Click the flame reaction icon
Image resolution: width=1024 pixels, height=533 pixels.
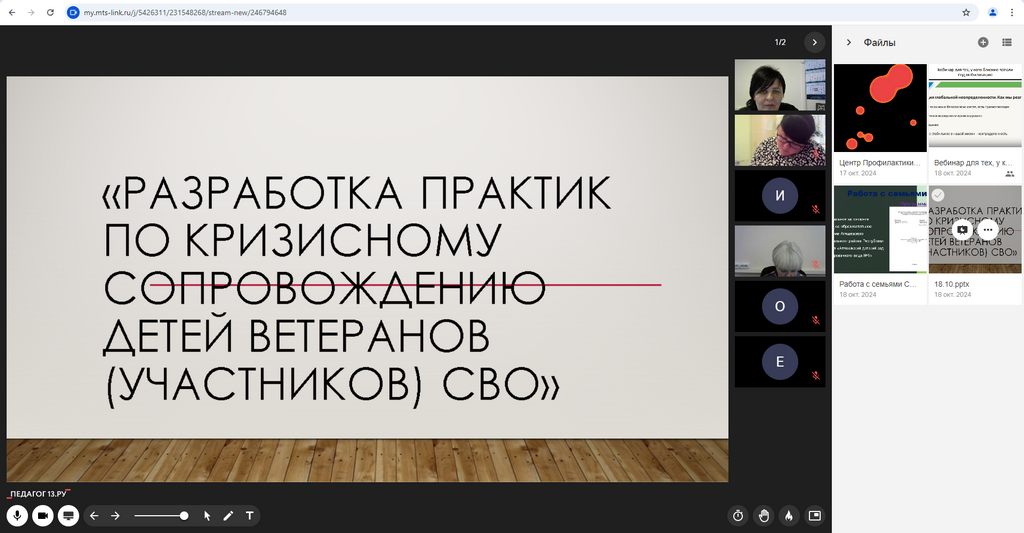tap(789, 516)
